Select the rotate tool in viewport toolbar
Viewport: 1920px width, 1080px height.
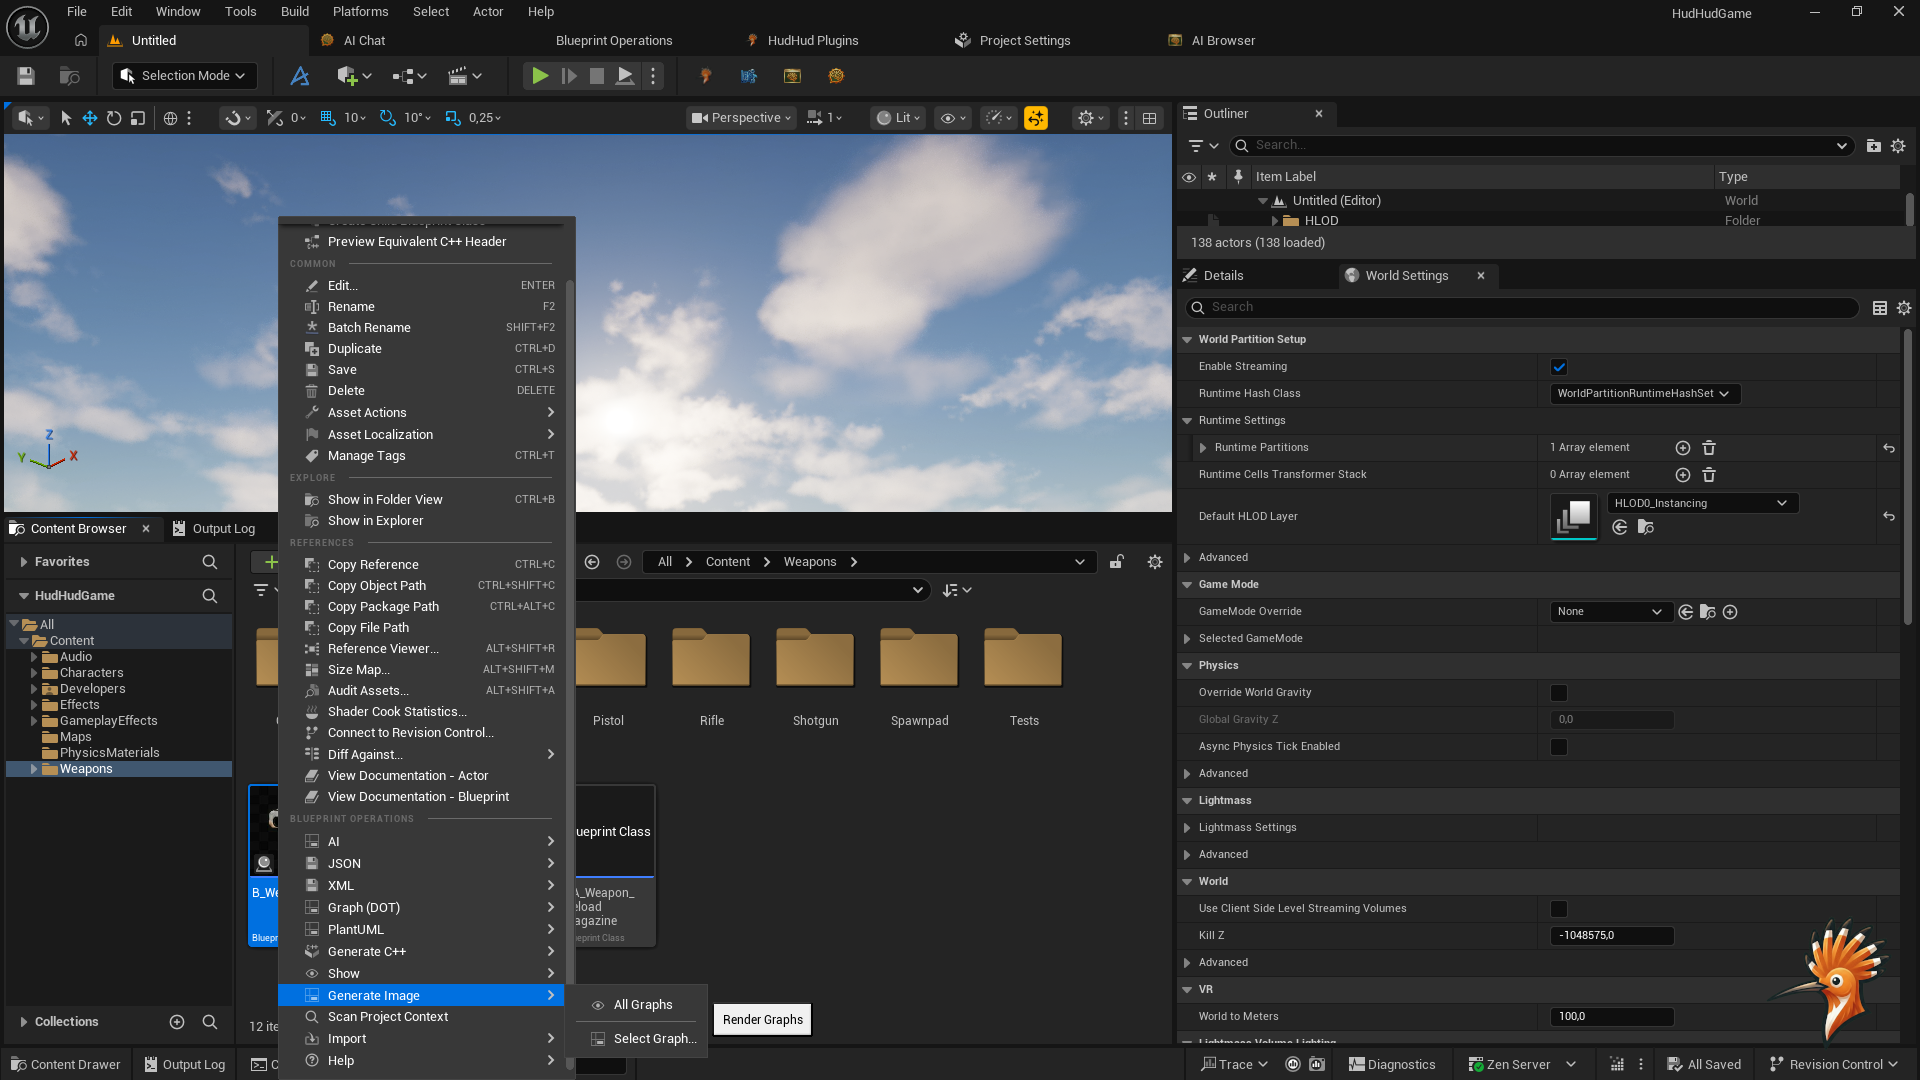point(114,118)
